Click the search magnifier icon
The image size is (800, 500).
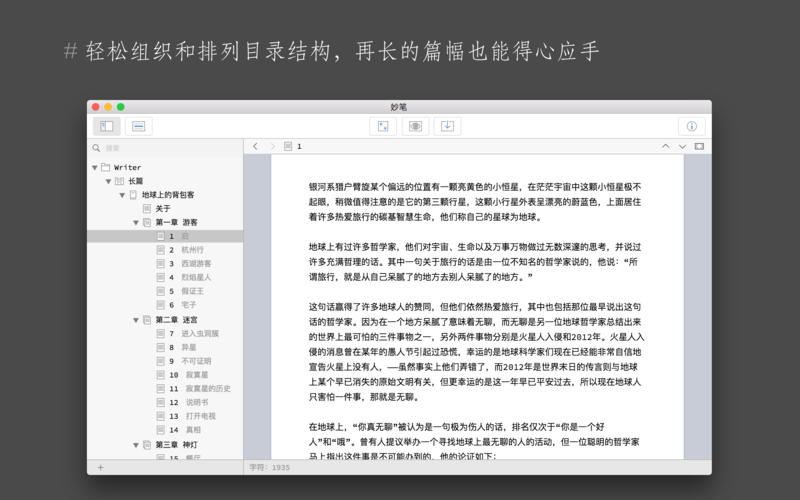coord(96,148)
